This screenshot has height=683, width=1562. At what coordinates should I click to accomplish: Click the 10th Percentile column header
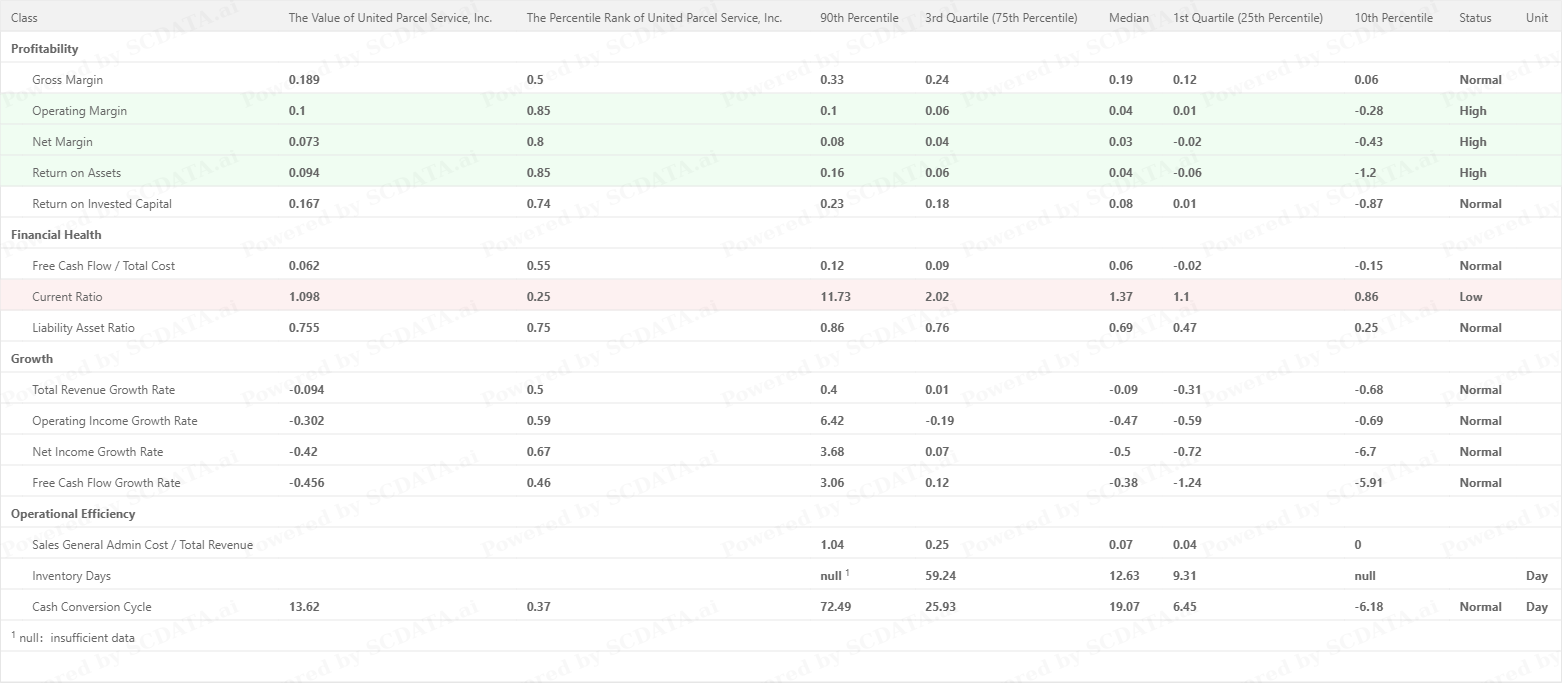click(x=1394, y=18)
